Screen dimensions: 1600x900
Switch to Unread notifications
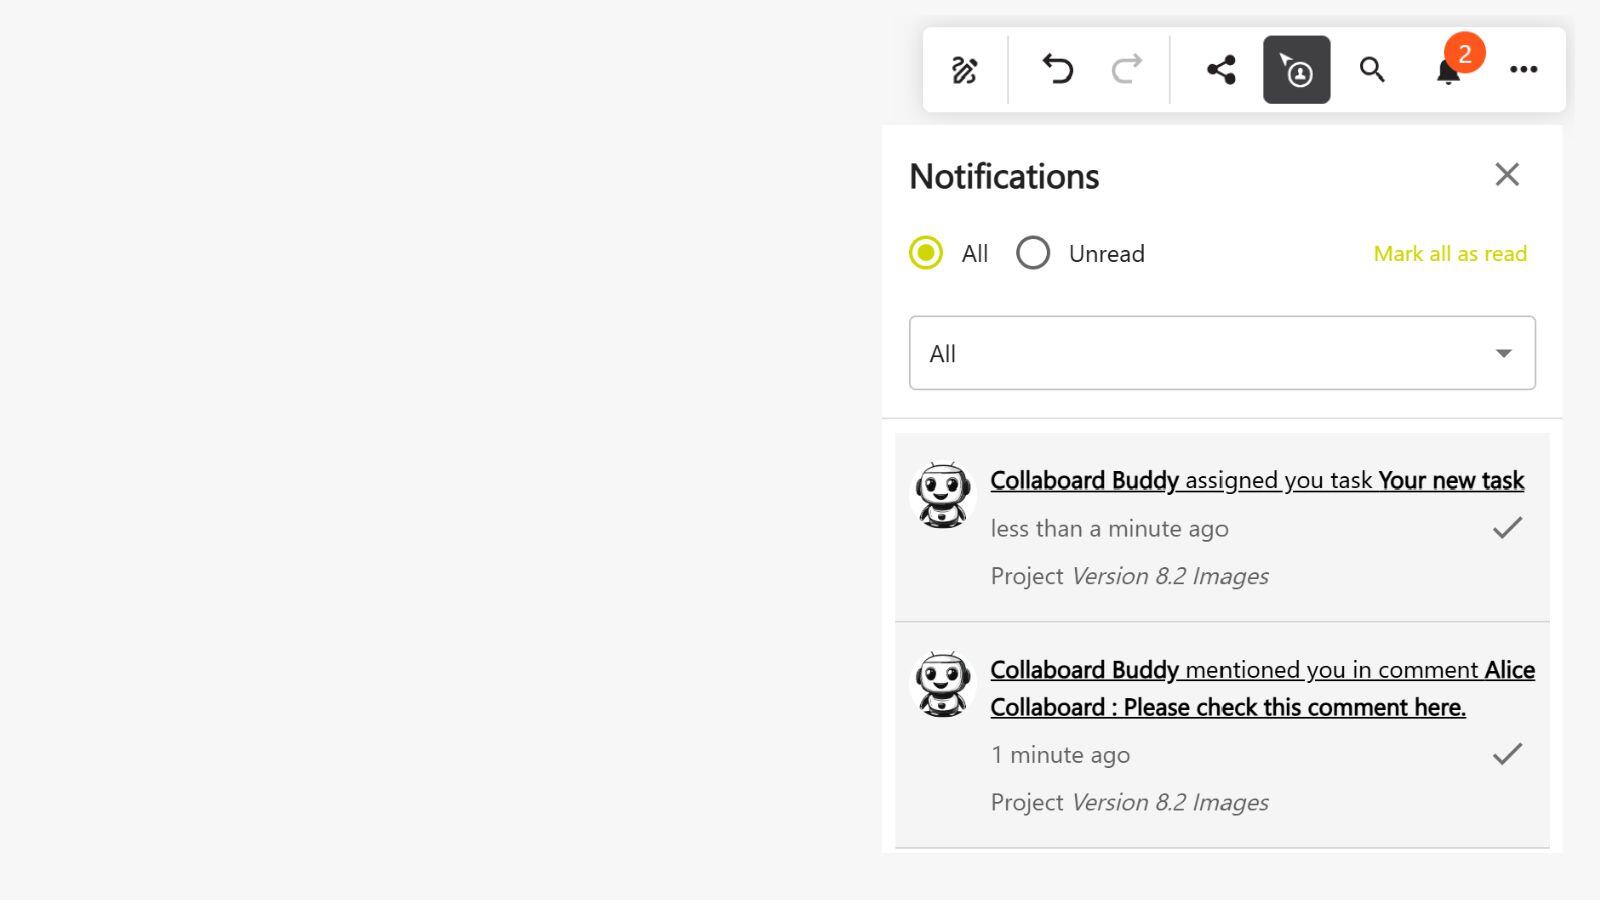(x=1033, y=253)
